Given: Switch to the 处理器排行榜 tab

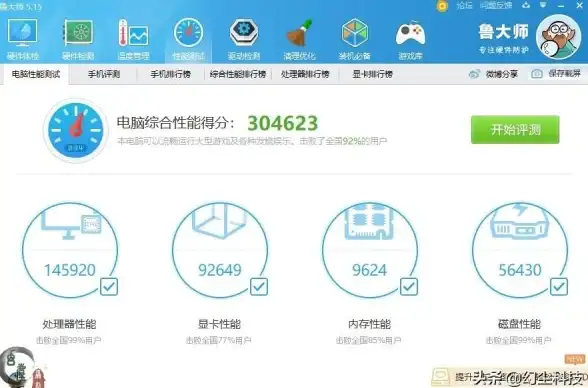Looking at the screenshot, I should (x=305, y=74).
